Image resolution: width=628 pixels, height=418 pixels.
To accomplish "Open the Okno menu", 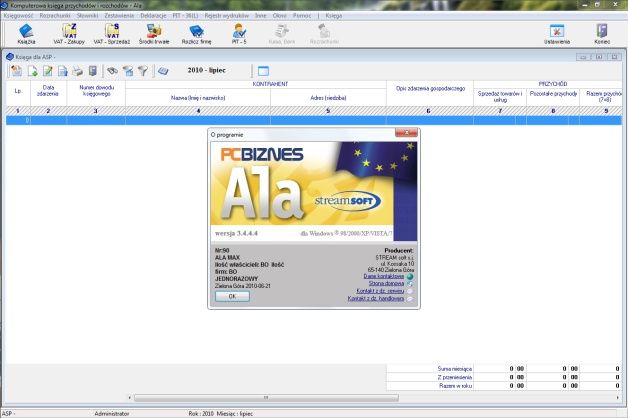I will [x=280, y=16].
